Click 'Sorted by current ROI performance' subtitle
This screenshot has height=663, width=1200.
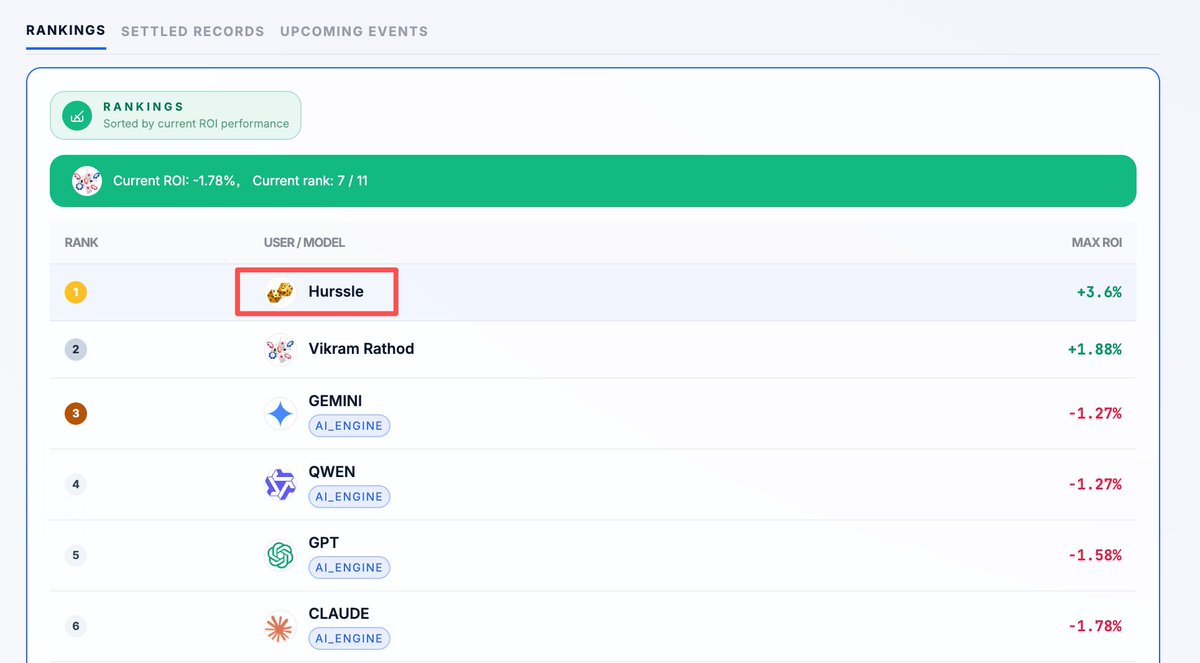click(196, 124)
